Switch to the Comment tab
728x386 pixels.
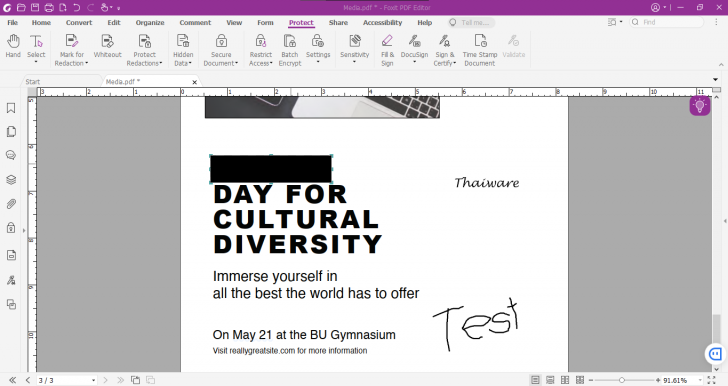(195, 22)
